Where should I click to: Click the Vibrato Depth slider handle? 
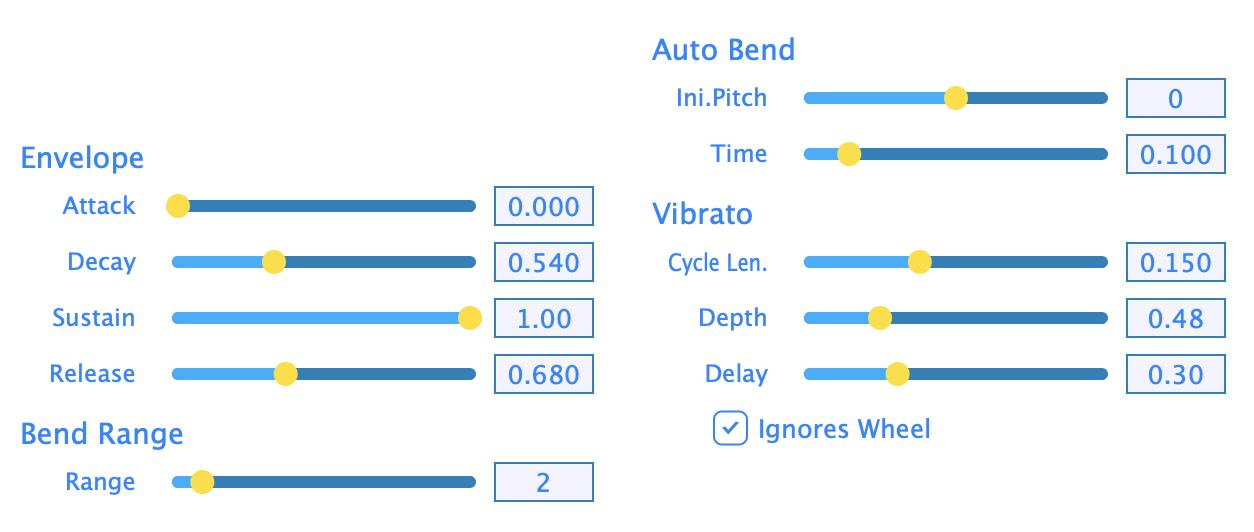pyautogui.click(x=880, y=318)
